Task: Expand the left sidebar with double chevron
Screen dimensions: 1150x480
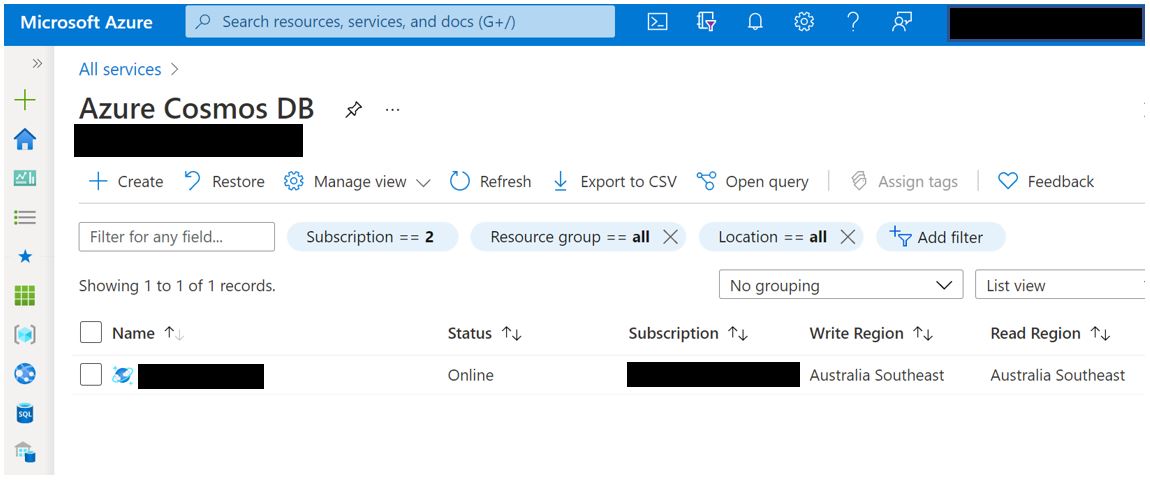Action: [37, 64]
